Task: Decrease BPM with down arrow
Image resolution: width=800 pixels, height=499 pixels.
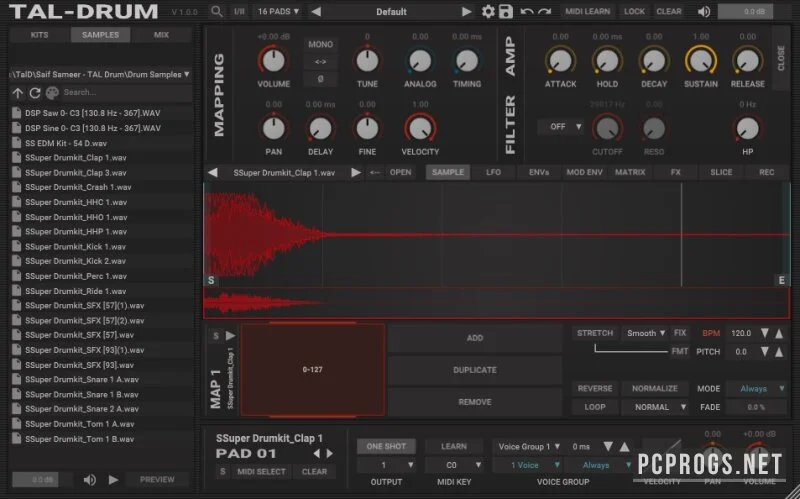Action: point(764,333)
